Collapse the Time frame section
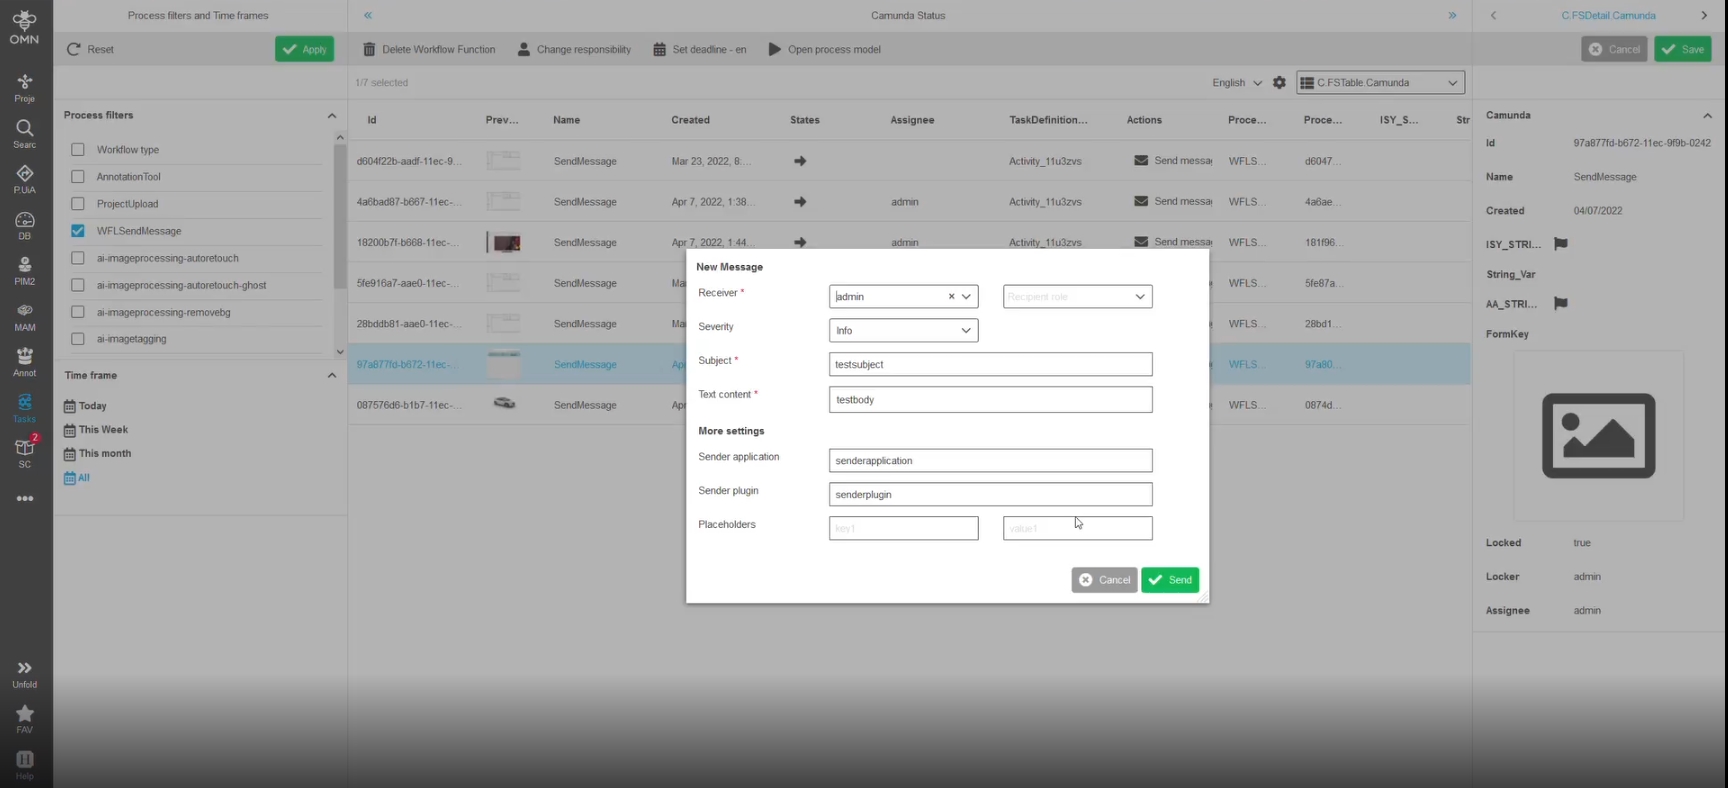This screenshot has height=788, width=1728. (332, 376)
